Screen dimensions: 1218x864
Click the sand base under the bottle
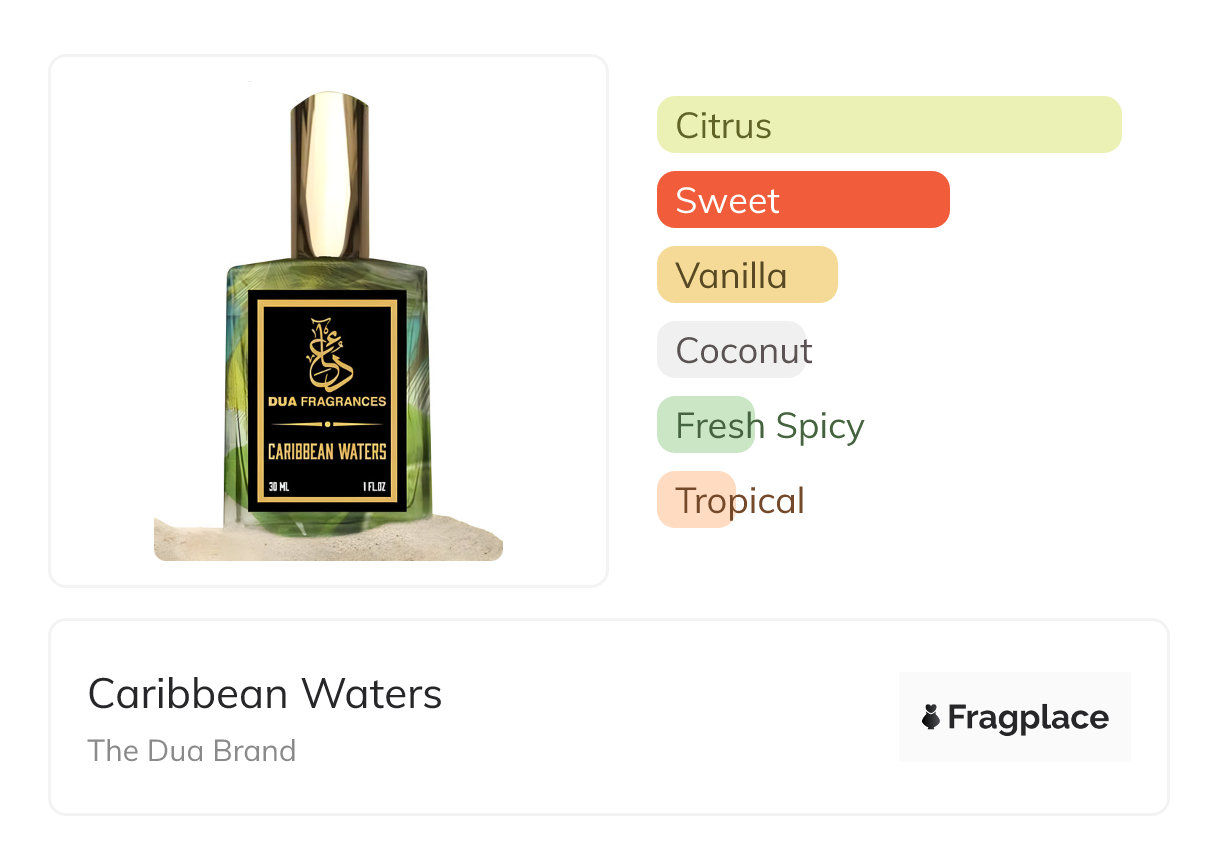tap(328, 538)
